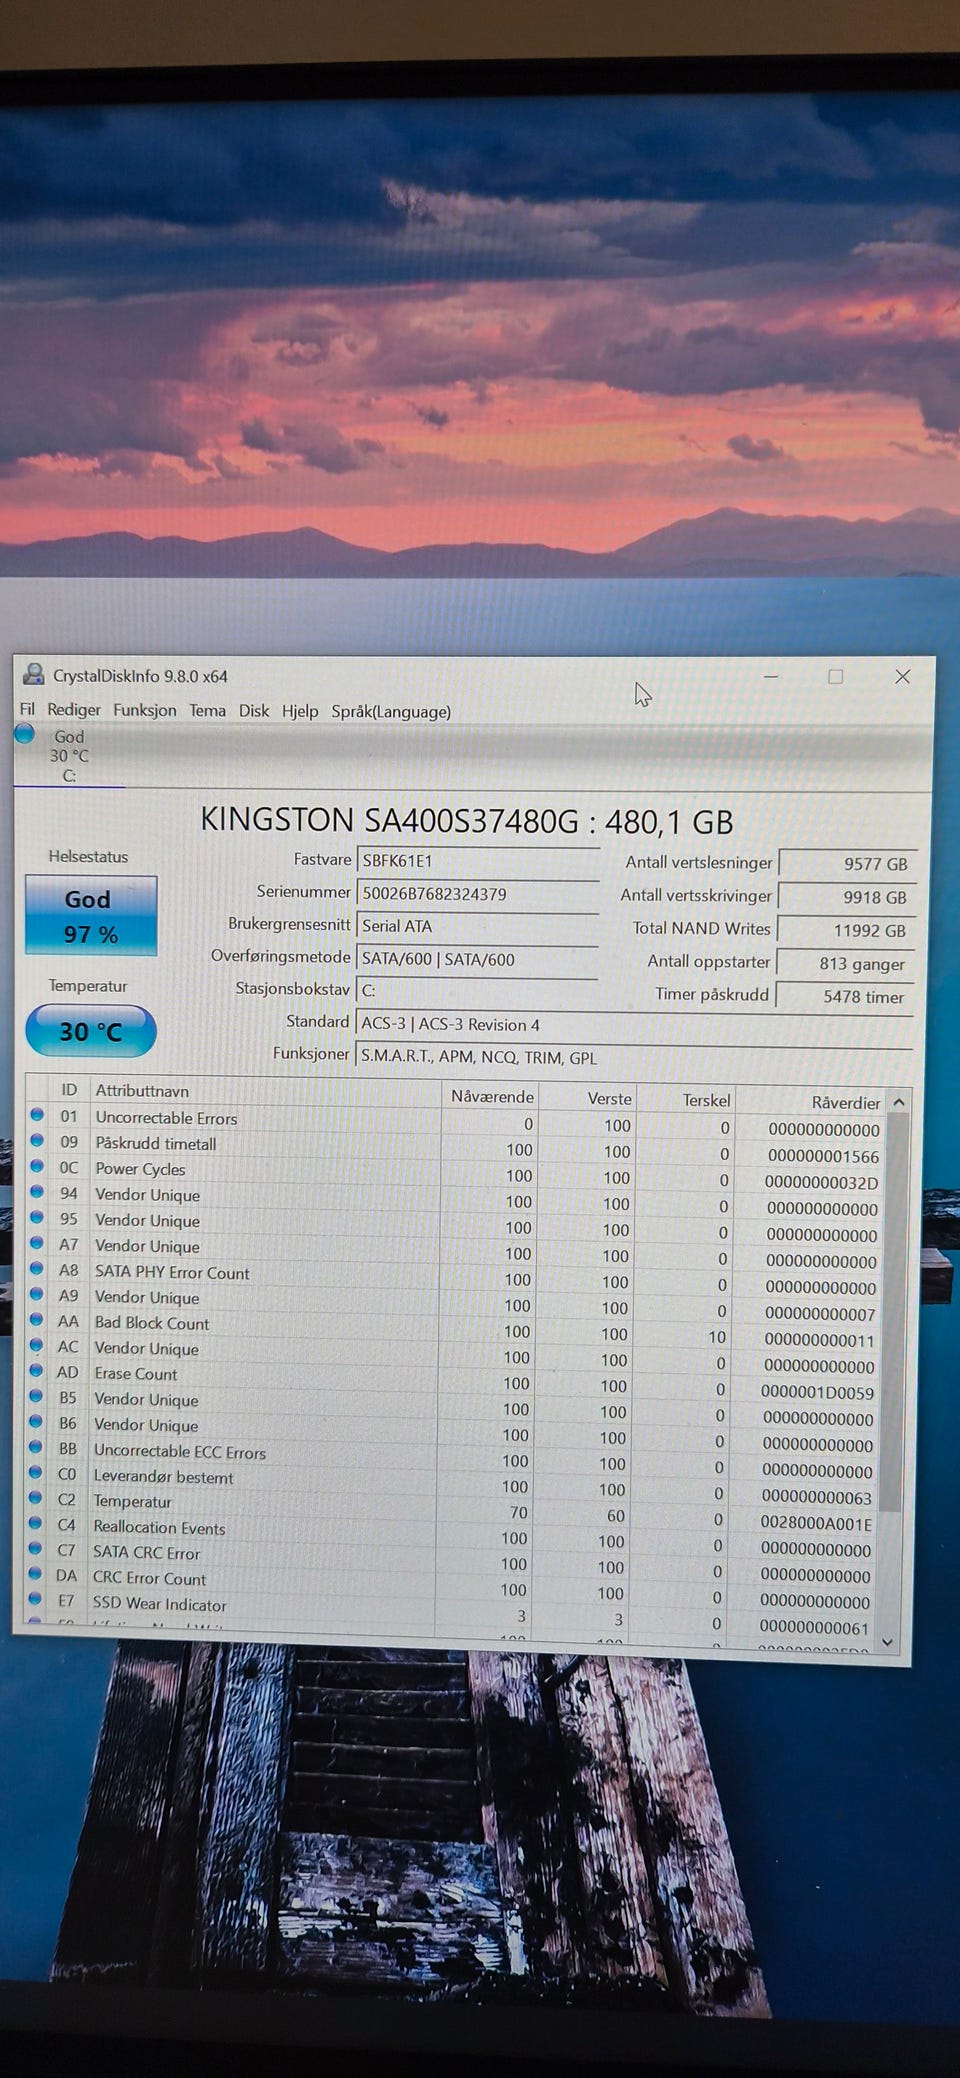Click power on count 813 ganger
Screen dimensions: 960x2078
(x=846, y=963)
